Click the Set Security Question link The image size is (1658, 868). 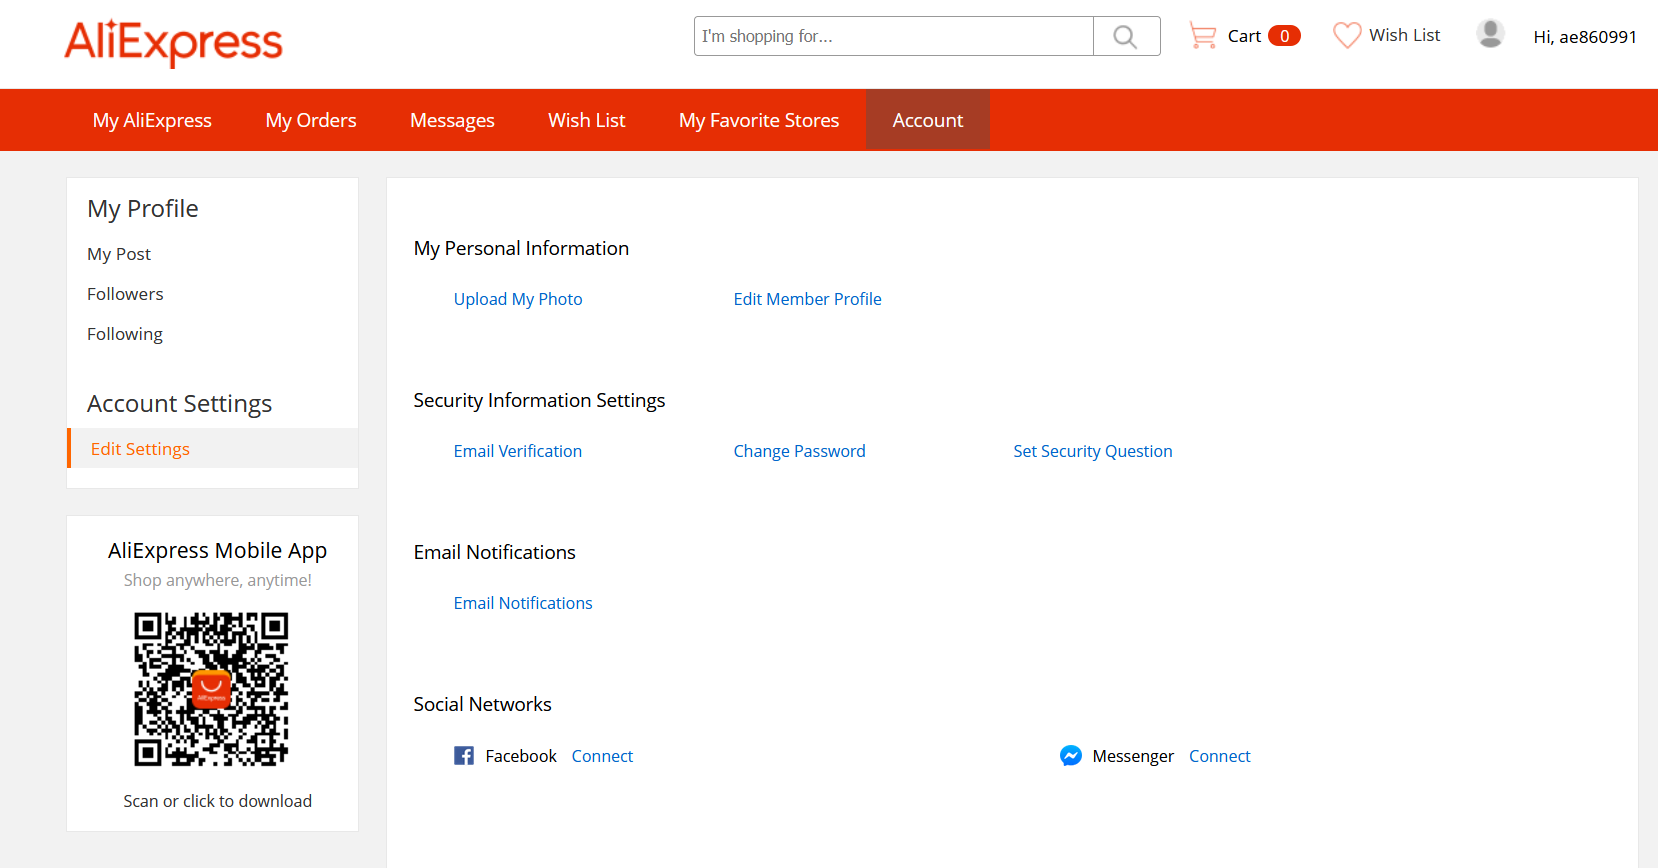[x=1093, y=451]
